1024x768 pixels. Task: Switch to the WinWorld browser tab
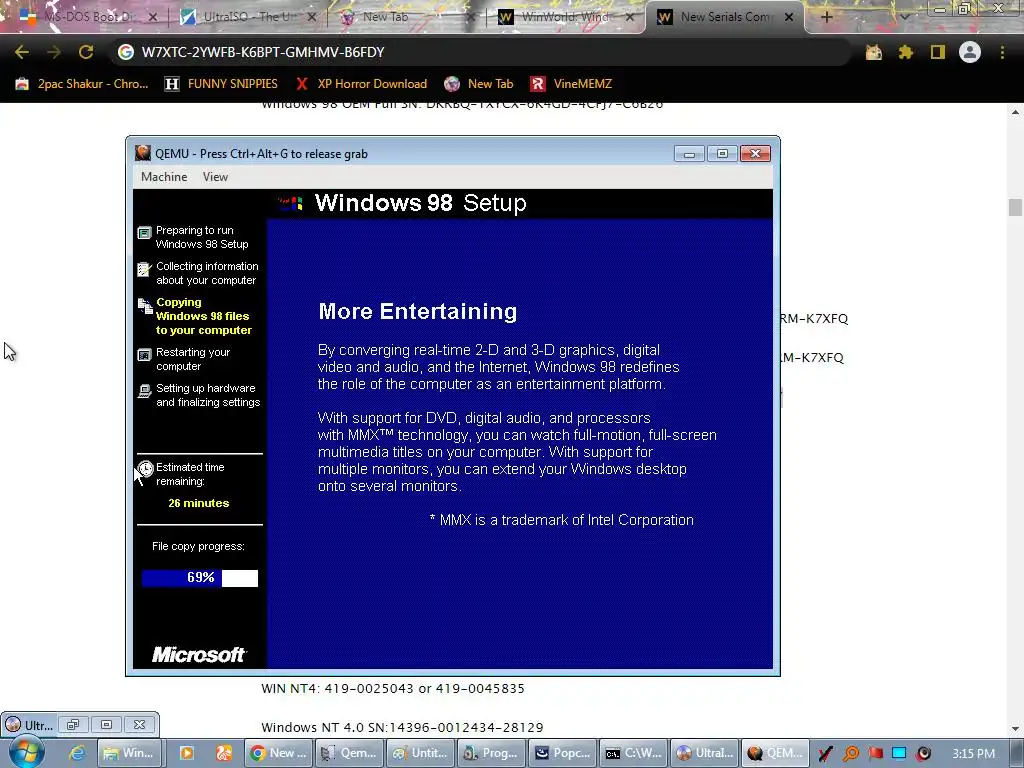click(x=565, y=17)
